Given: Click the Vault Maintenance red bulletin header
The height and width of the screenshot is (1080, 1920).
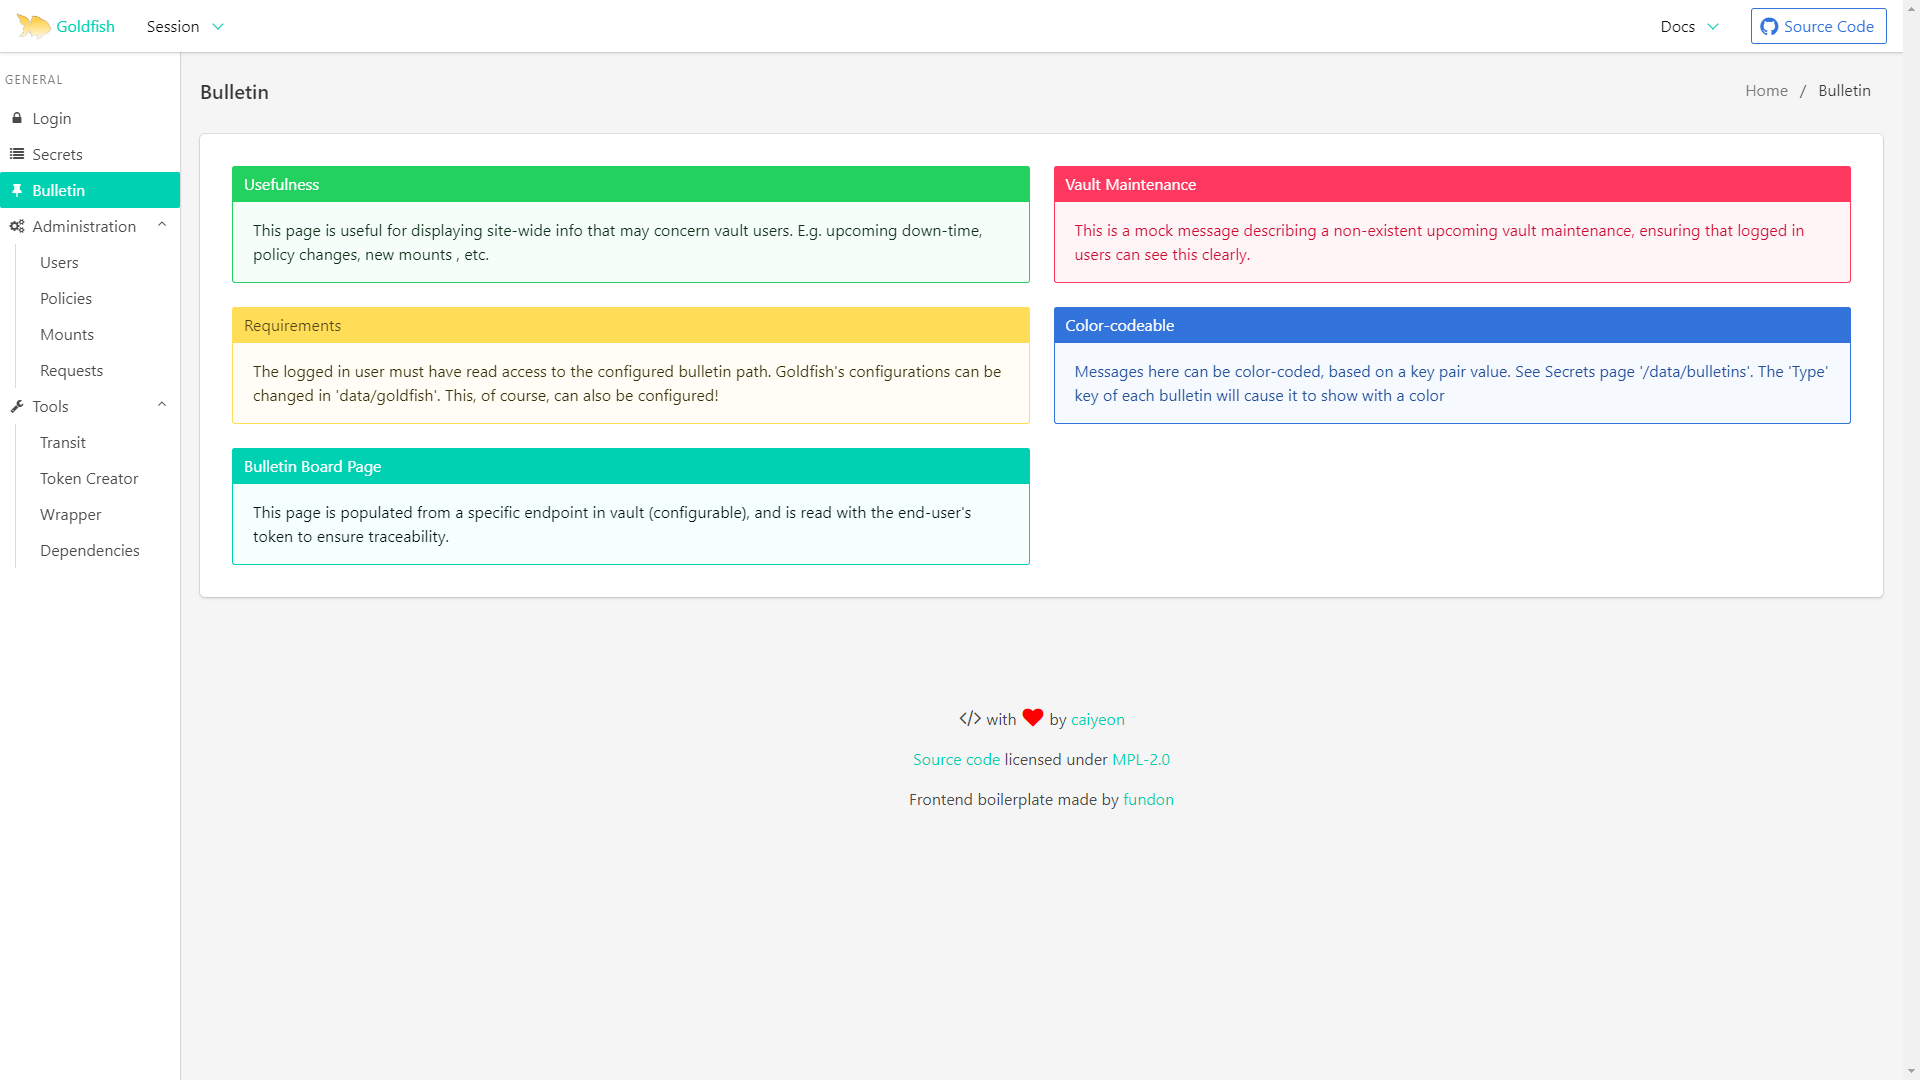Looking at the screenshot, I should tap(1451, 184).
